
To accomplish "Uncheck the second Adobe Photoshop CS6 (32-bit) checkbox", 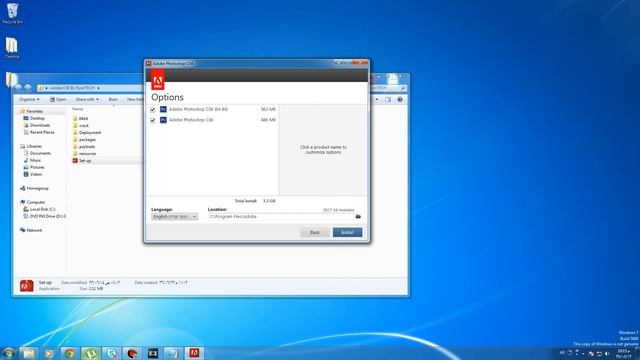I will tap(153, 120).
